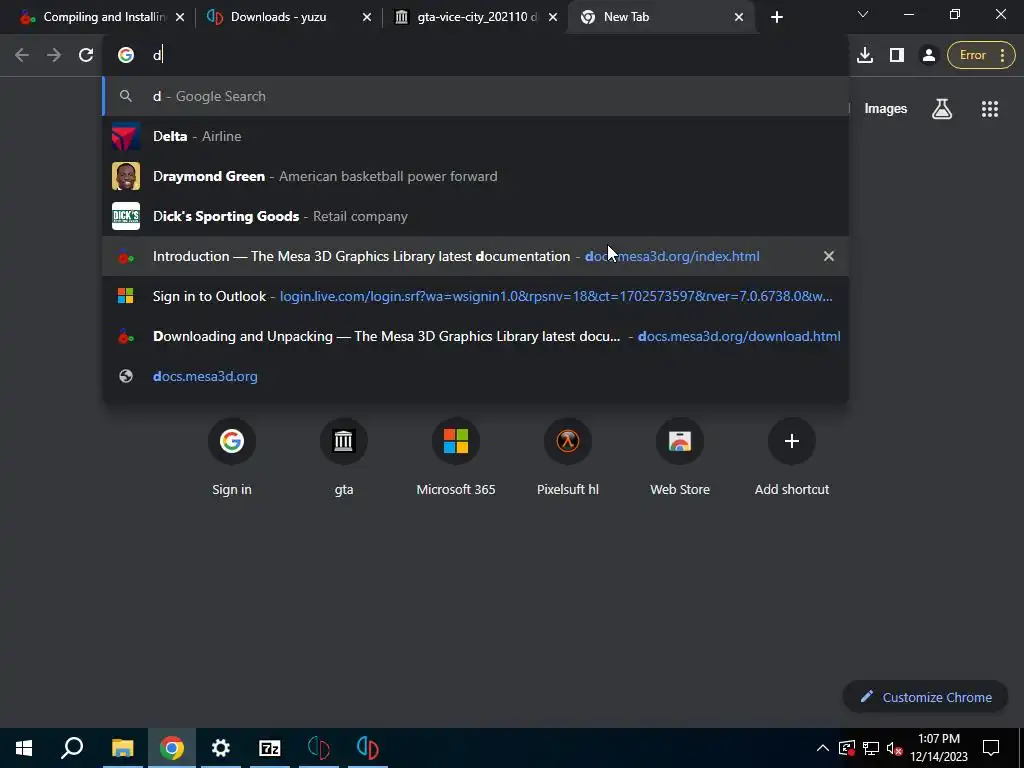1024x768 pixels.
Task: Click Customize Chrome button
Action: tap(926, 697)
